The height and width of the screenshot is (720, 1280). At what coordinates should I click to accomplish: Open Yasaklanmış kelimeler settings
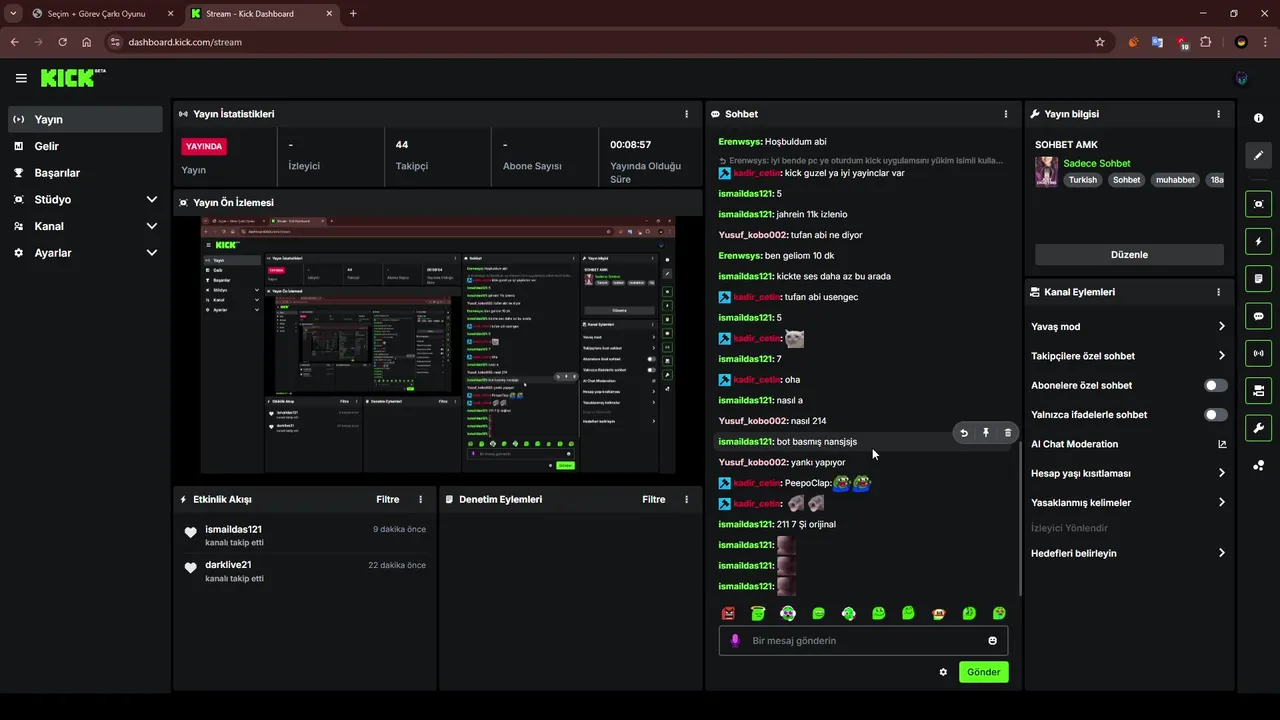click(x=1129, y=502)
